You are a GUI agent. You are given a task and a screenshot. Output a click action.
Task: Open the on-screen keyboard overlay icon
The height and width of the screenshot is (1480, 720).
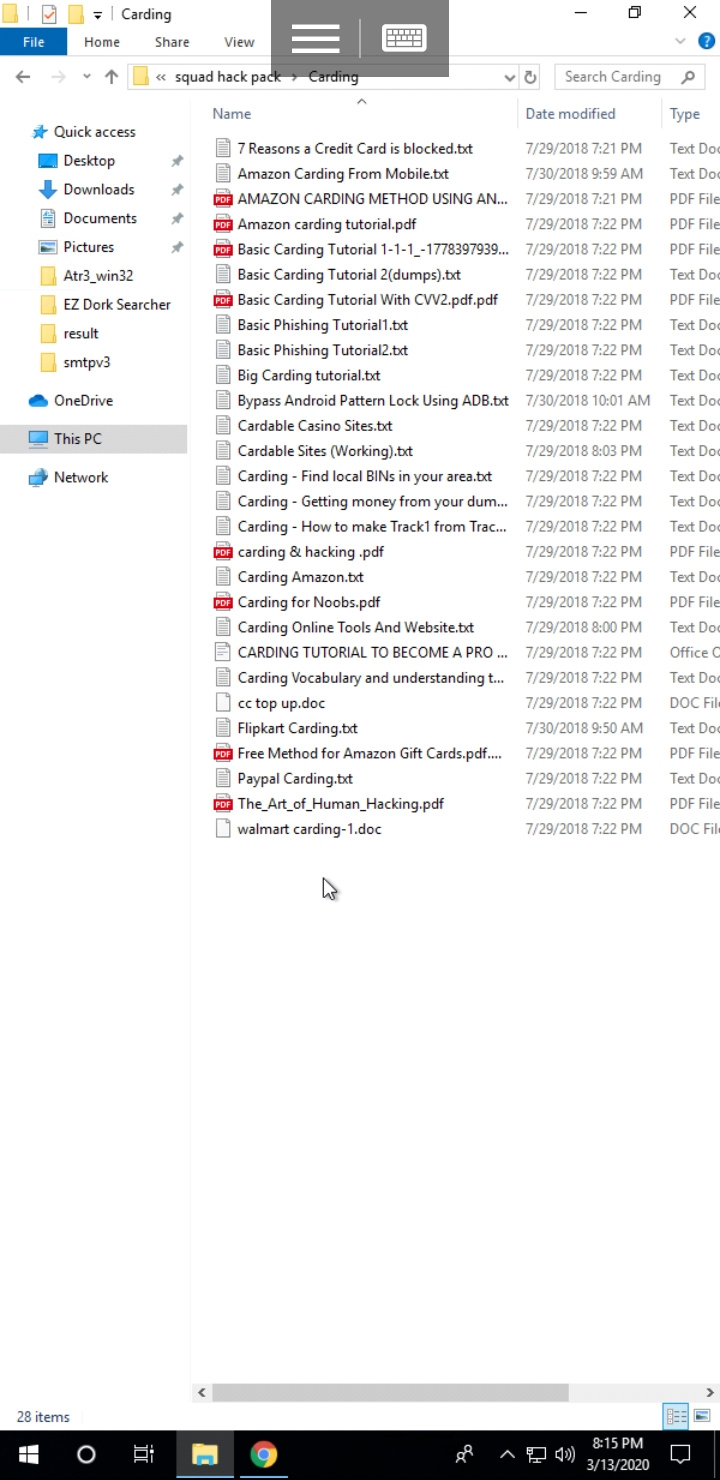coord(404,39)
